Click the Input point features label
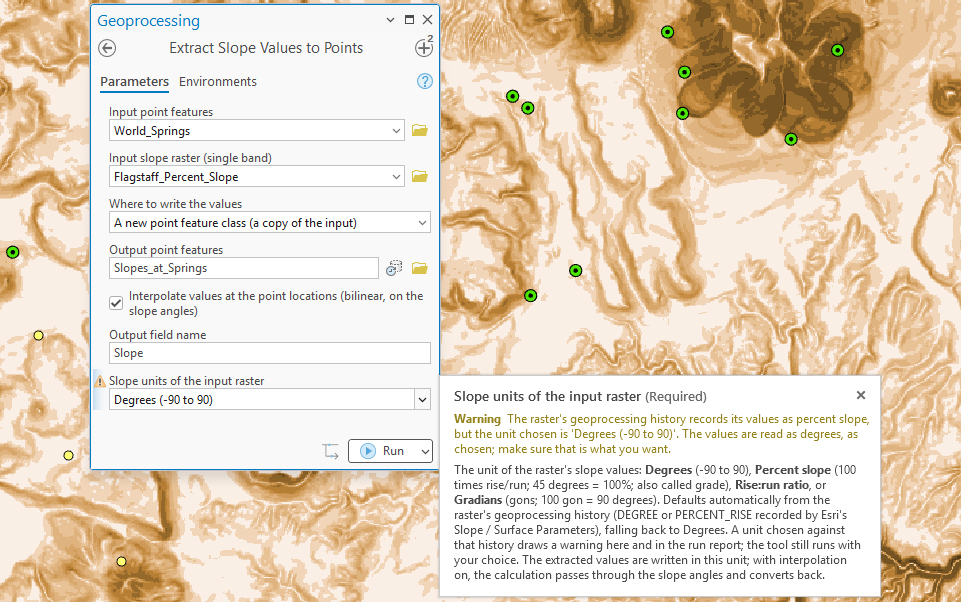 [161, 112]
